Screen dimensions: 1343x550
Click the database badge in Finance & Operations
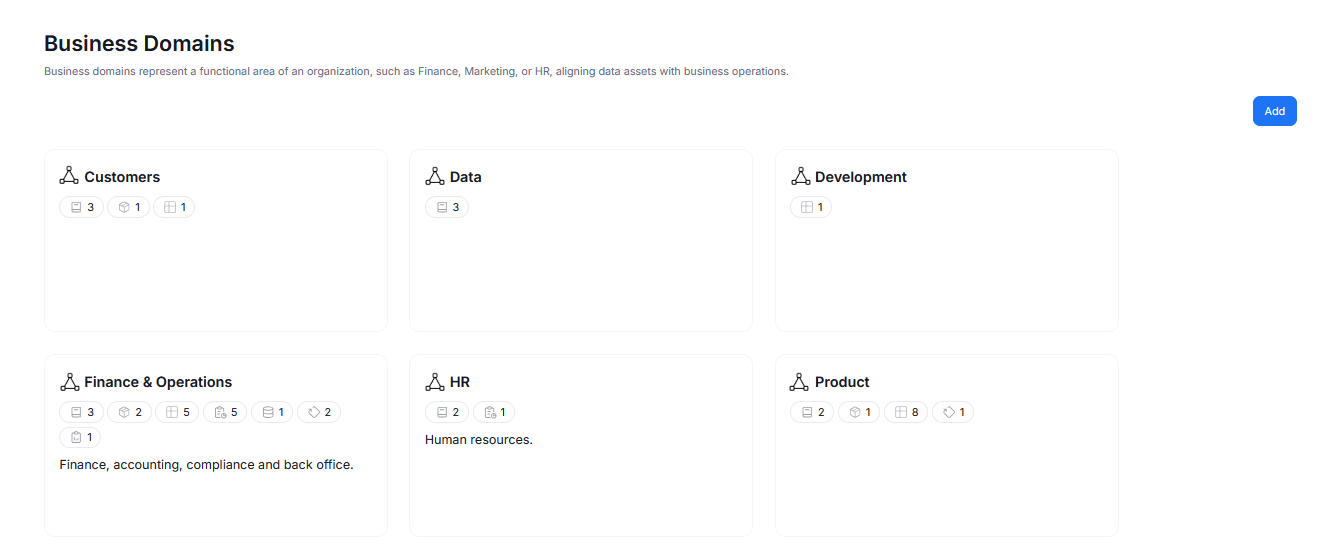(272, 412)
